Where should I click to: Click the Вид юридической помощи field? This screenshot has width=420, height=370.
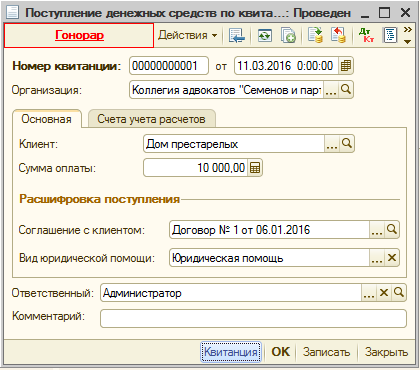click(x=269, y=258)
